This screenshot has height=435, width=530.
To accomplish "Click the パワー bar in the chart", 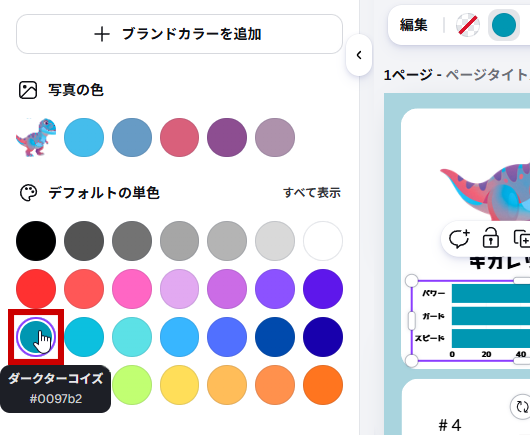I will [491, 293].
